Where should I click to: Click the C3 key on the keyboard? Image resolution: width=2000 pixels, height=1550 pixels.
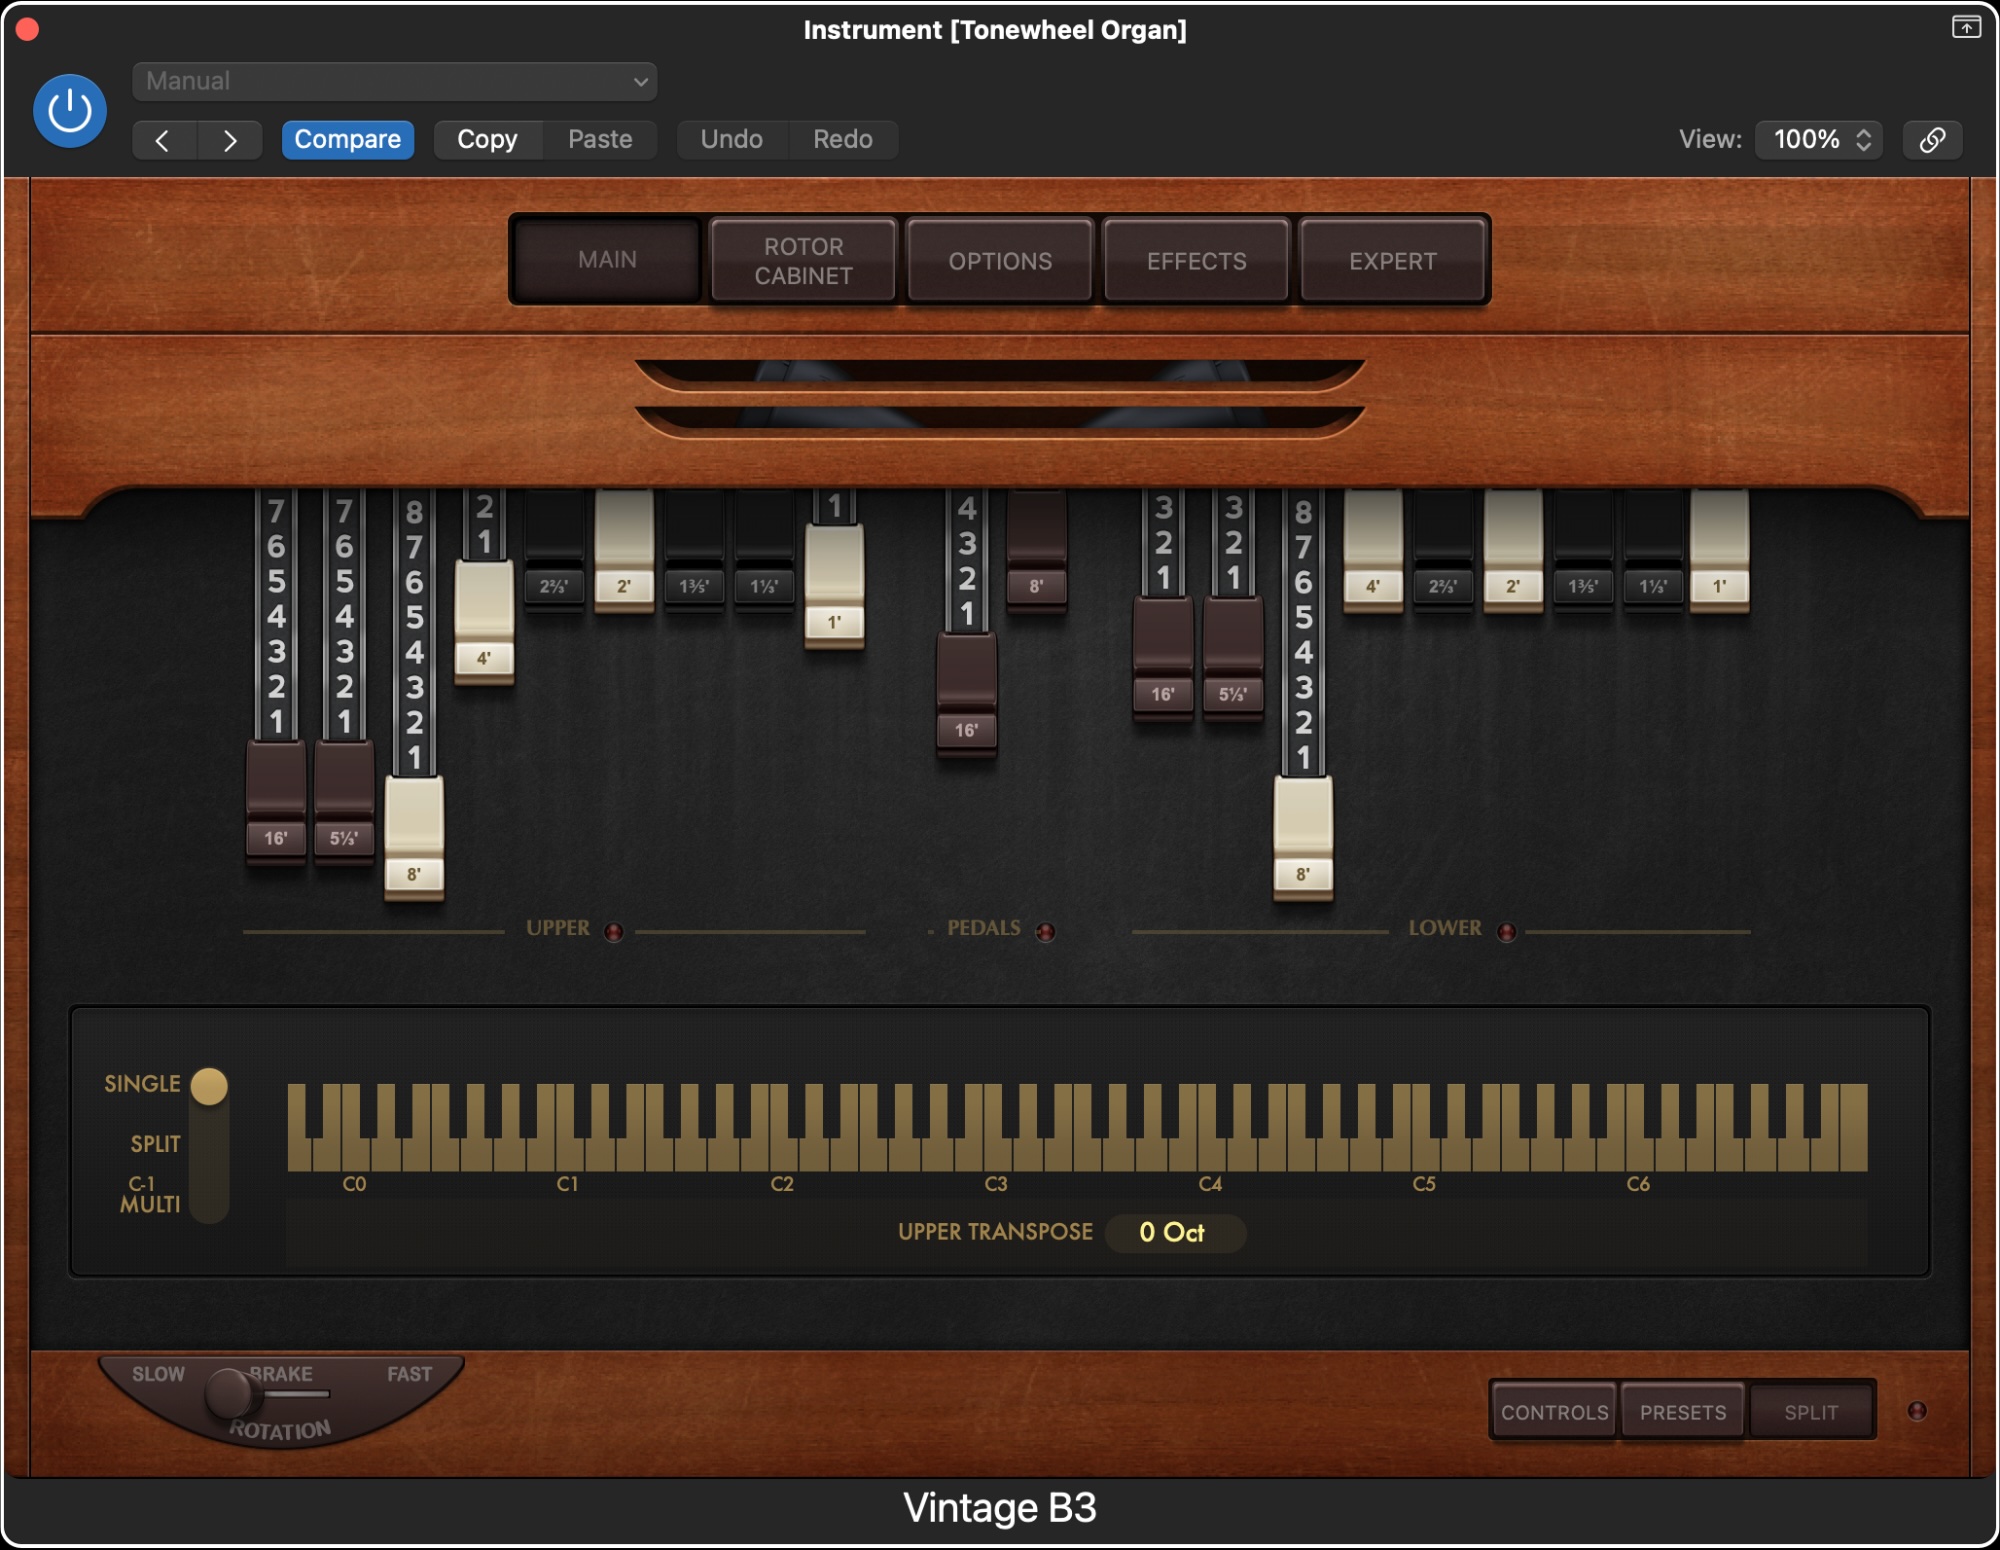point(995,1154)
